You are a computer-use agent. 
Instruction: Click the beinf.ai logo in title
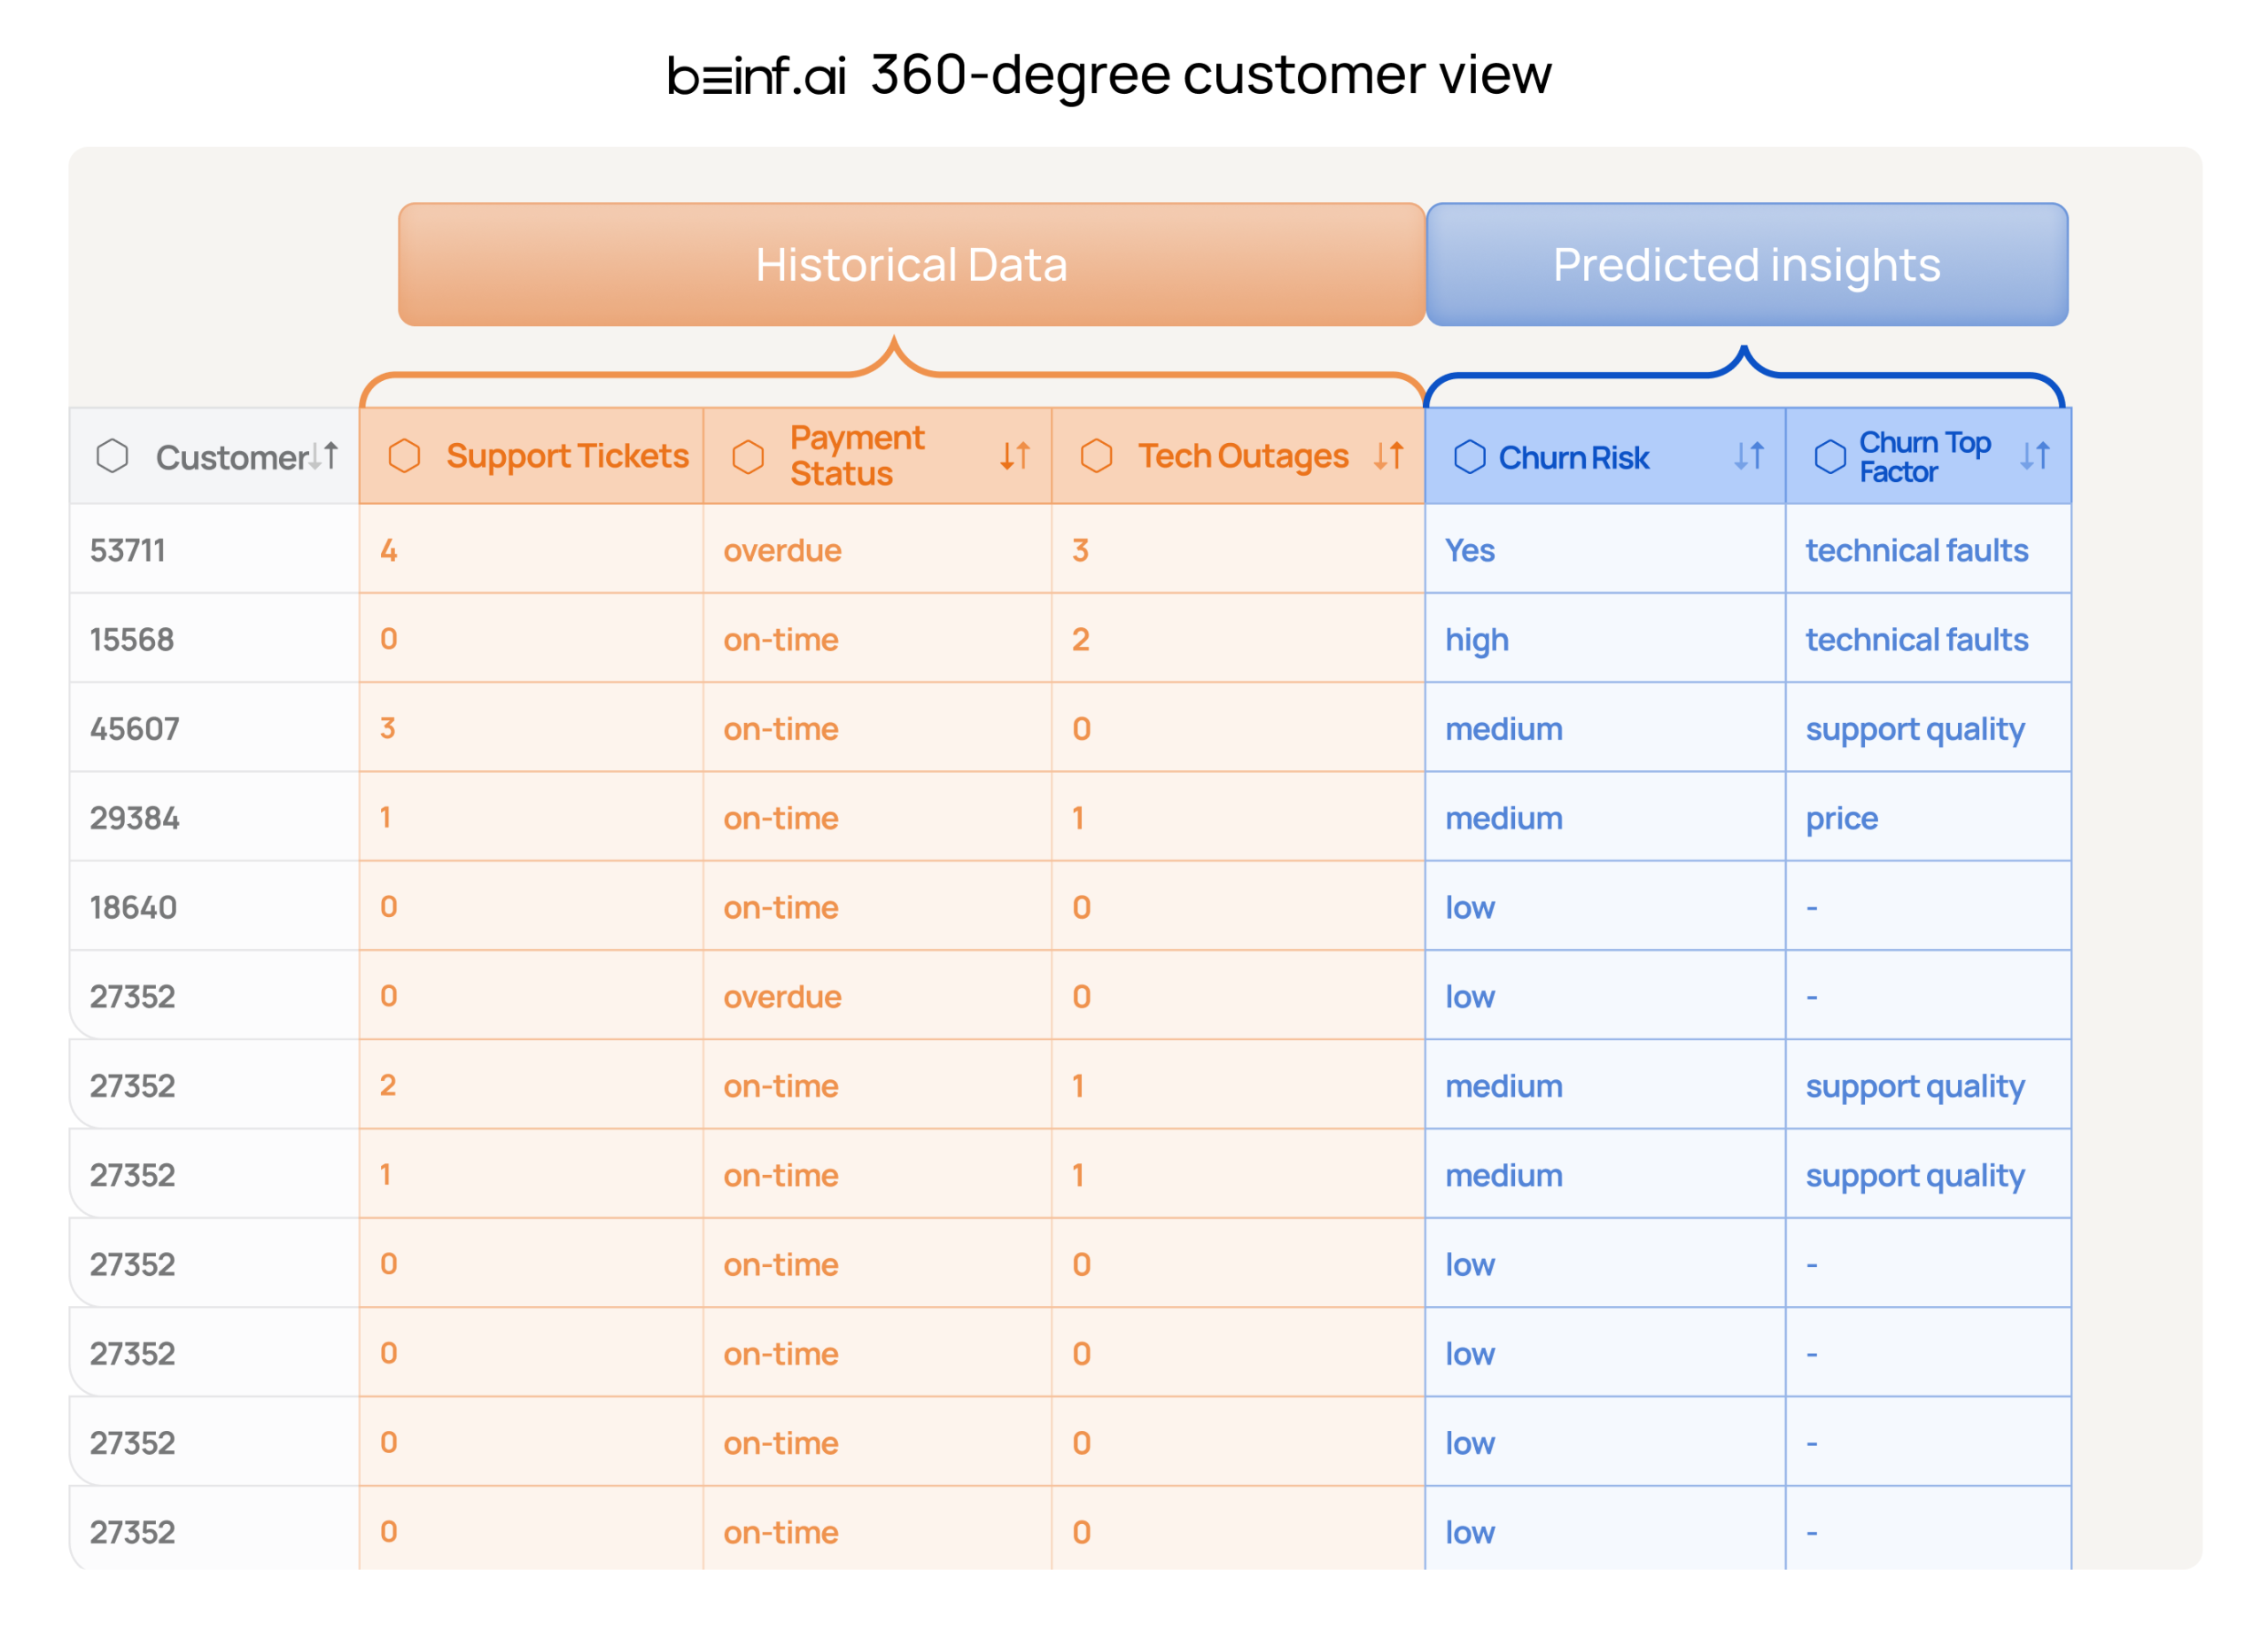pyautogui.click(x=756, y=77)
